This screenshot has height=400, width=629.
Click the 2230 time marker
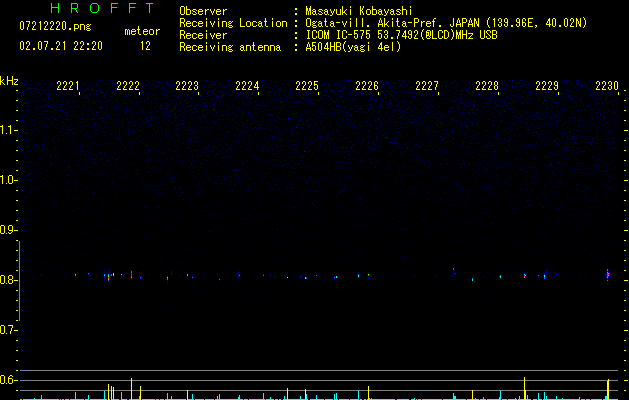pos(607,86)
